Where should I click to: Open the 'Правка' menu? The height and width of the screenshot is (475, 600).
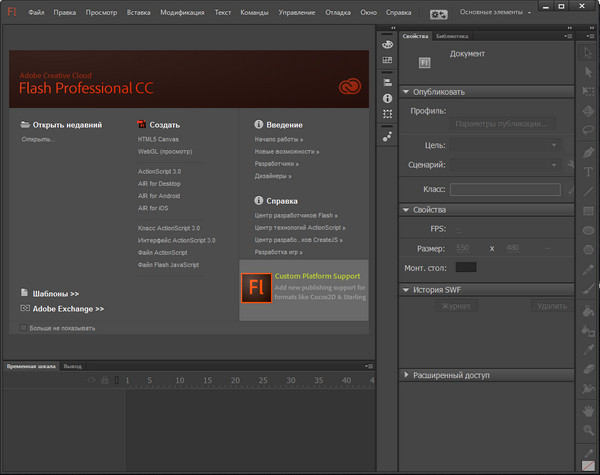pos(65,13)
